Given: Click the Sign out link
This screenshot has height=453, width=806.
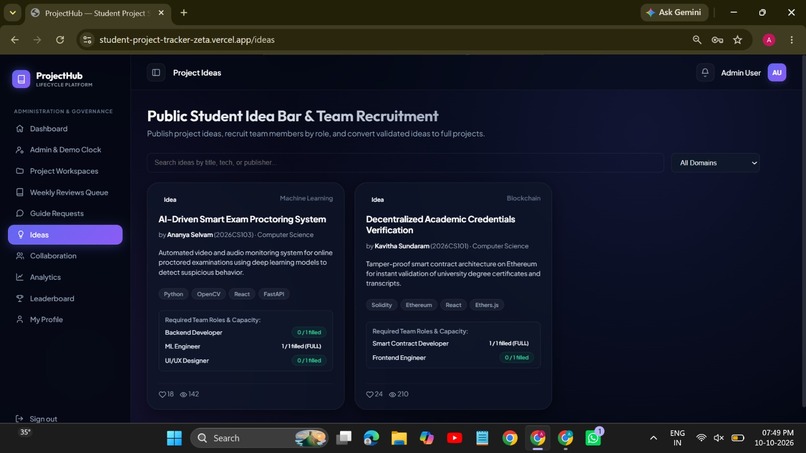Looking at the screenshot, I should coord(36,419).
